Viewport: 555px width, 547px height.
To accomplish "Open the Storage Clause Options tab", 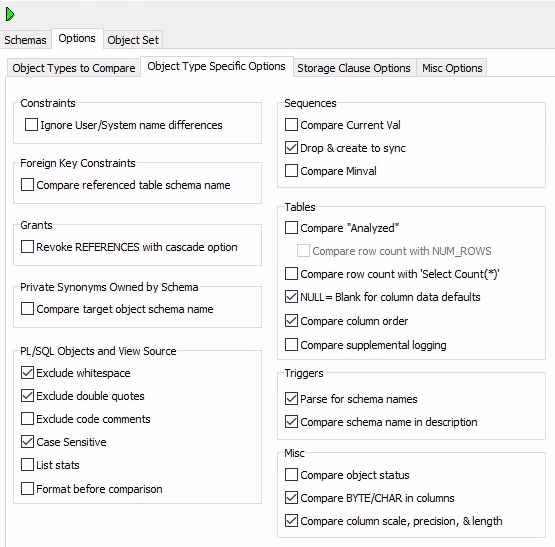I will tap(354, 68).
